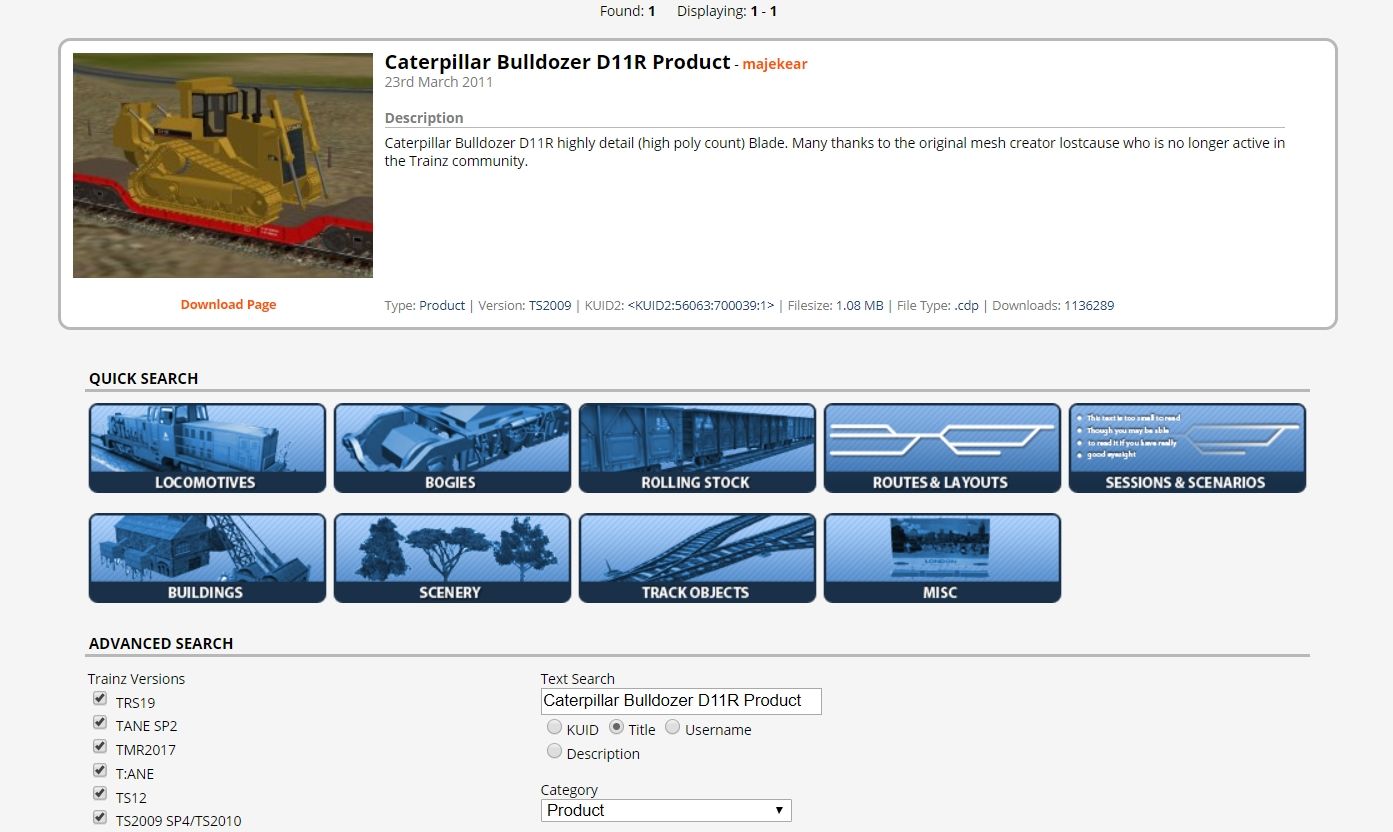Viewport: 1393px width, 832px height.
Task: Click inside the Text Search field
Action: coord(680,701)
